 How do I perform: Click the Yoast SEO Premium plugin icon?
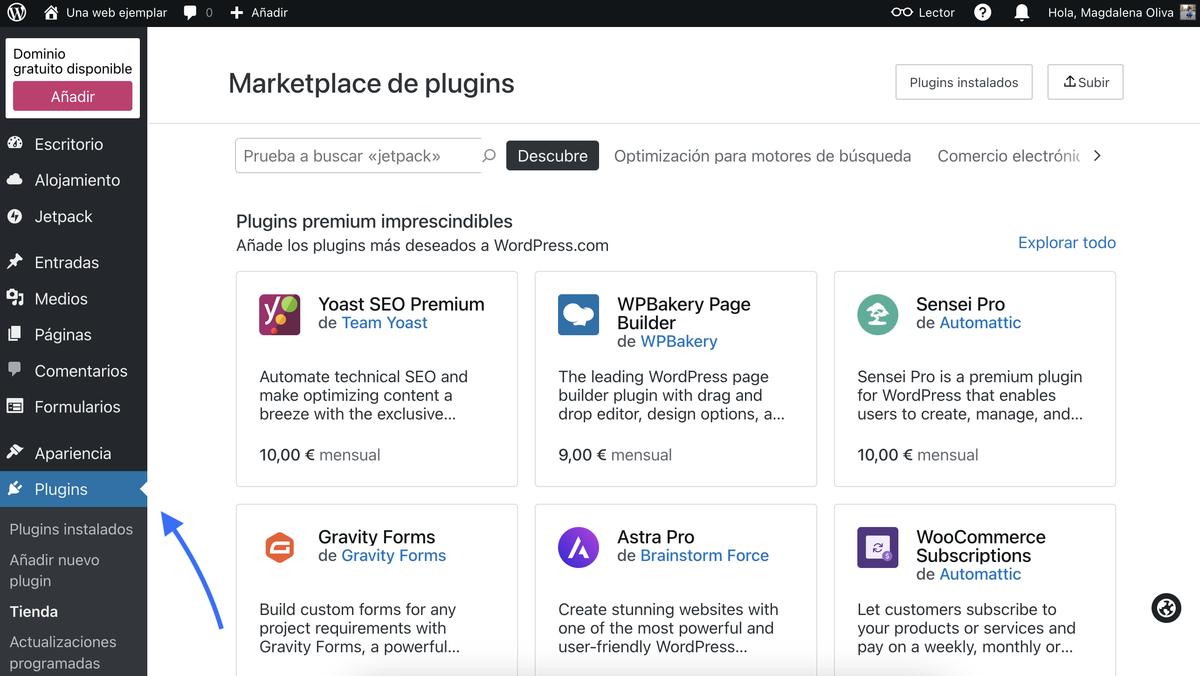(x=279, y=314)
